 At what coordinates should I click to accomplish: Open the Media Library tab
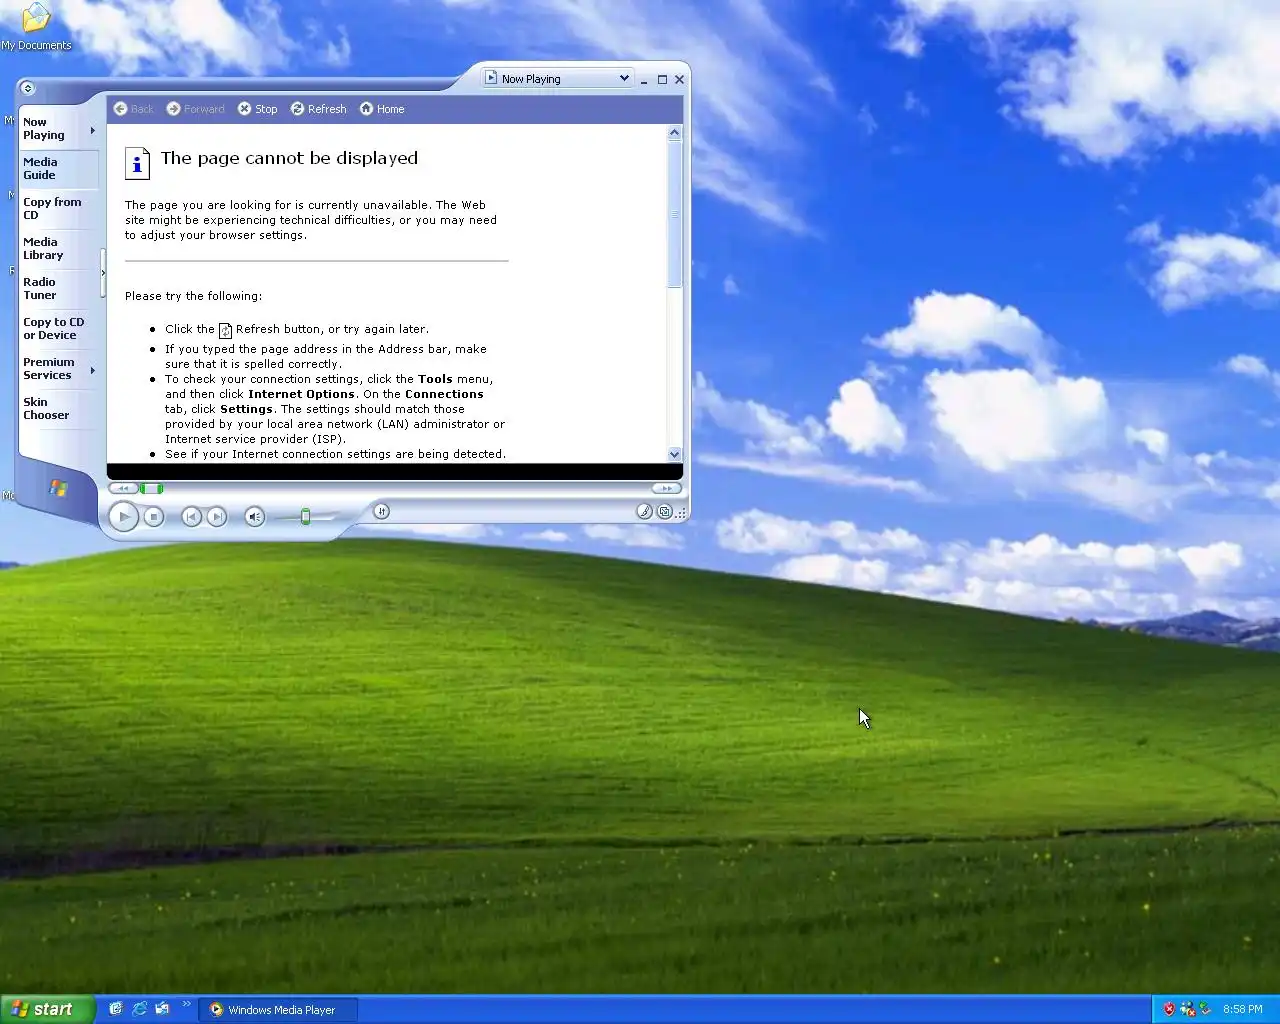point(59,249)
